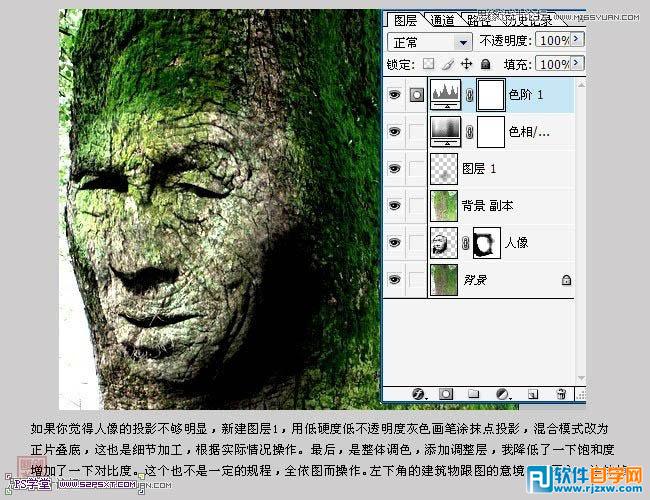Select 背景 layer thumbnail
This screenshot has width=650, height=500.
444,280
